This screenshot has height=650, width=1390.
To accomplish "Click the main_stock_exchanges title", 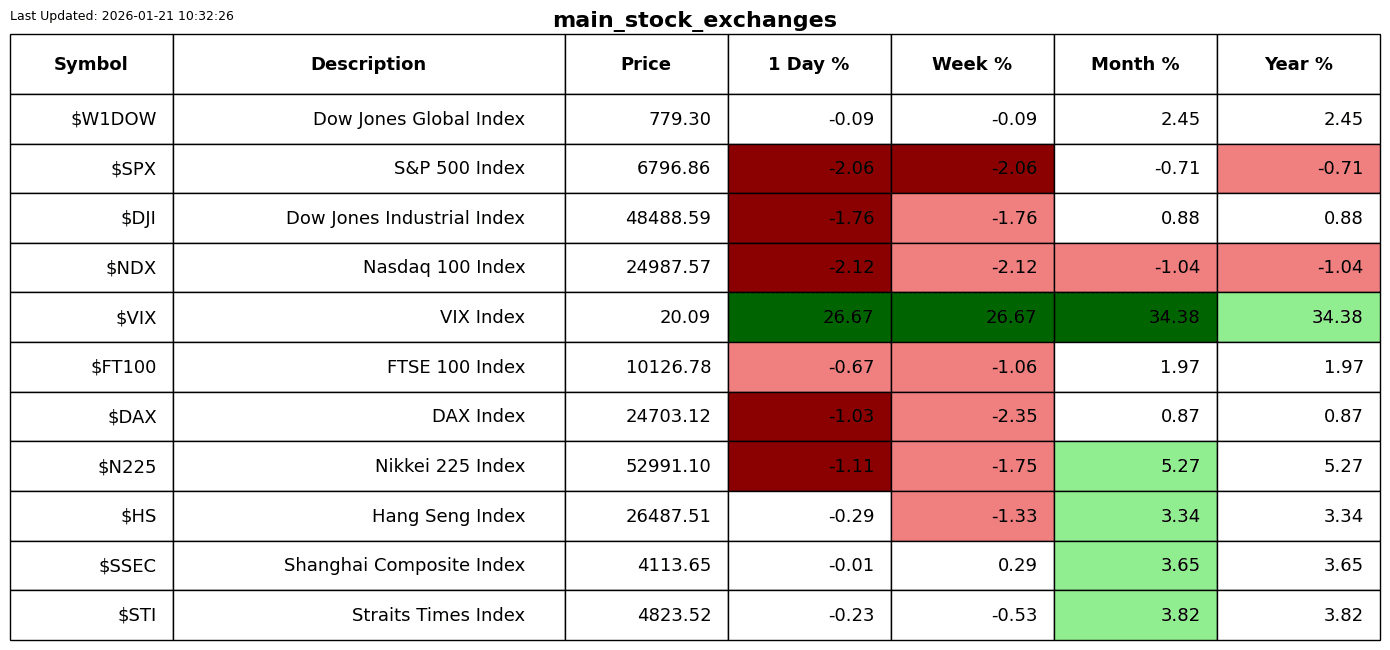I will 694,20.
